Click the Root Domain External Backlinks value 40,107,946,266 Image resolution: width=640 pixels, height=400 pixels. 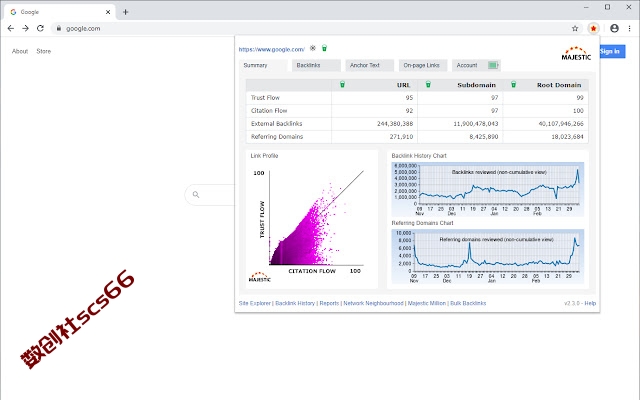[x=561, y=124]
